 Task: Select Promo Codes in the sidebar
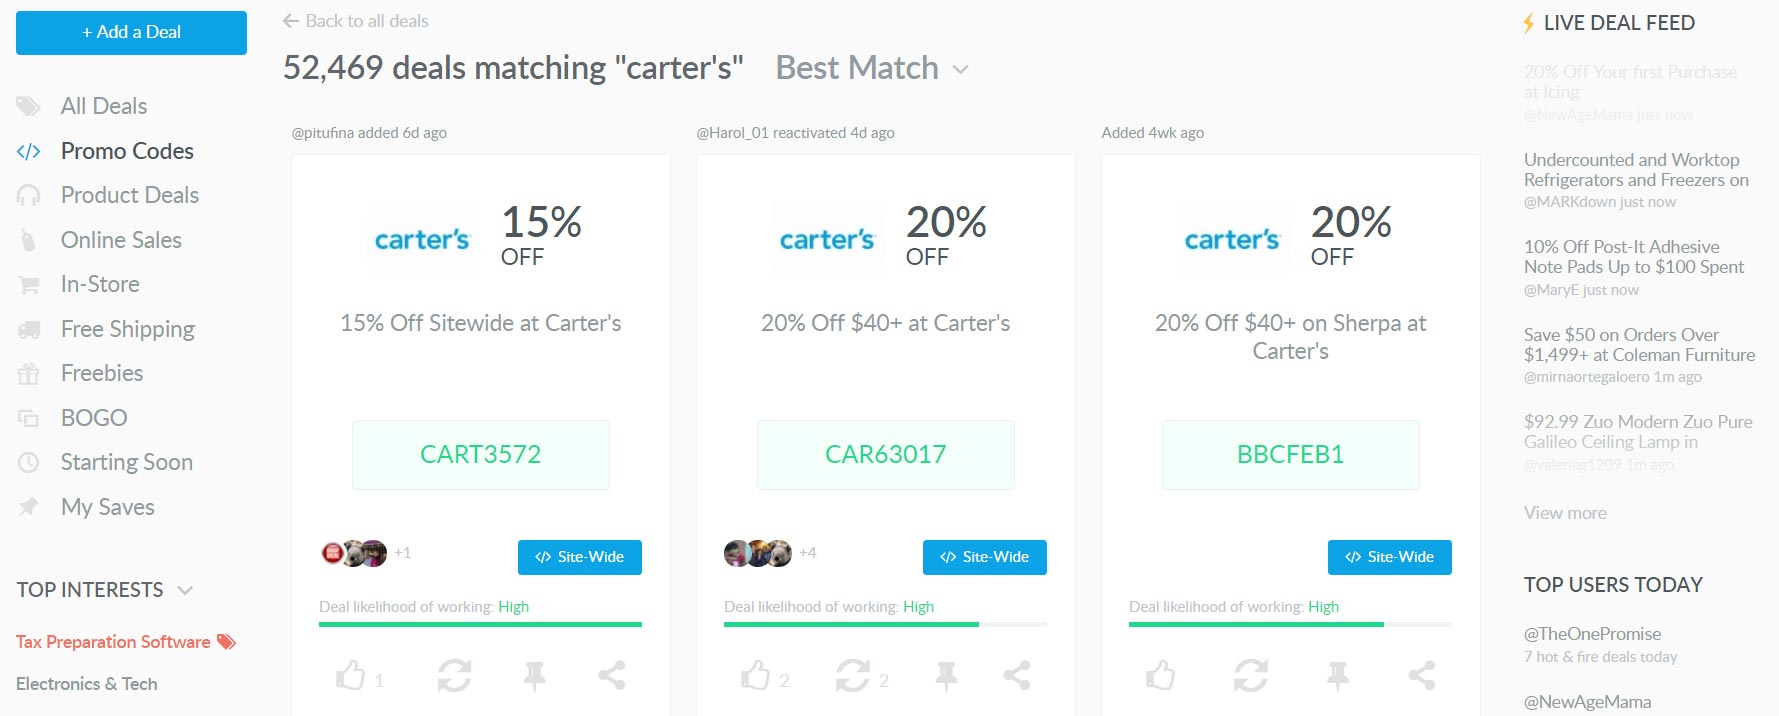point(127,151)
